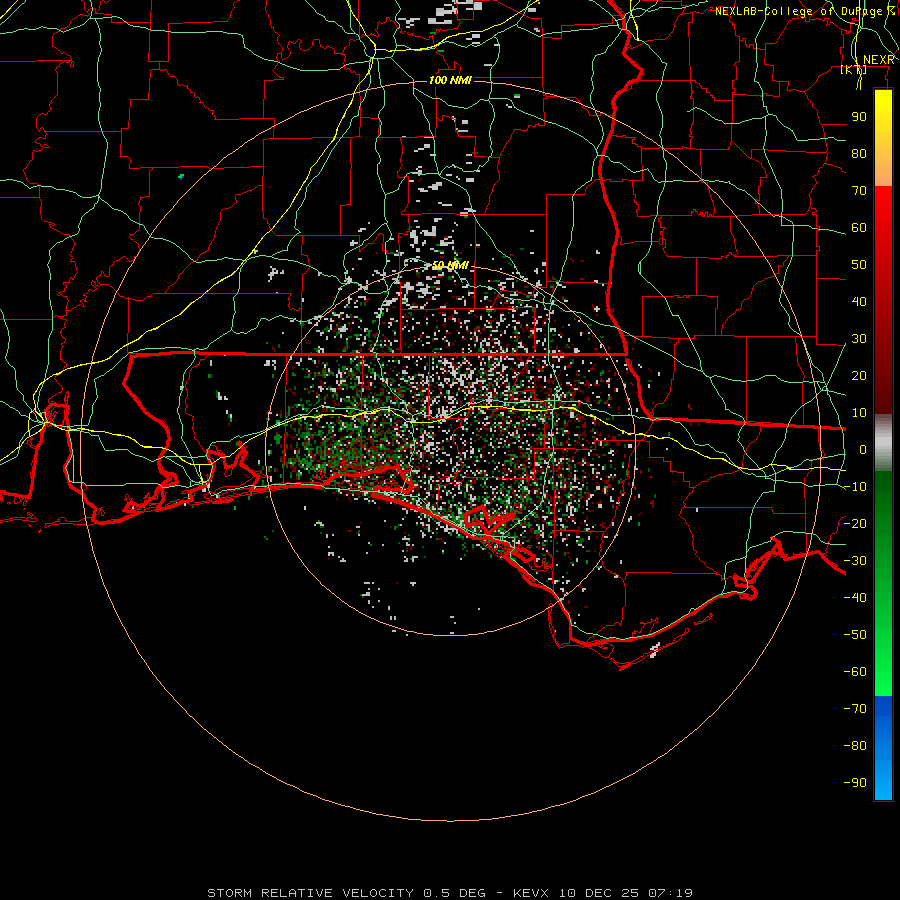The width and height of the screenshot is (900, 900).
Task: Click the -60 value on the velocity scale
Action: coord(855,672)
